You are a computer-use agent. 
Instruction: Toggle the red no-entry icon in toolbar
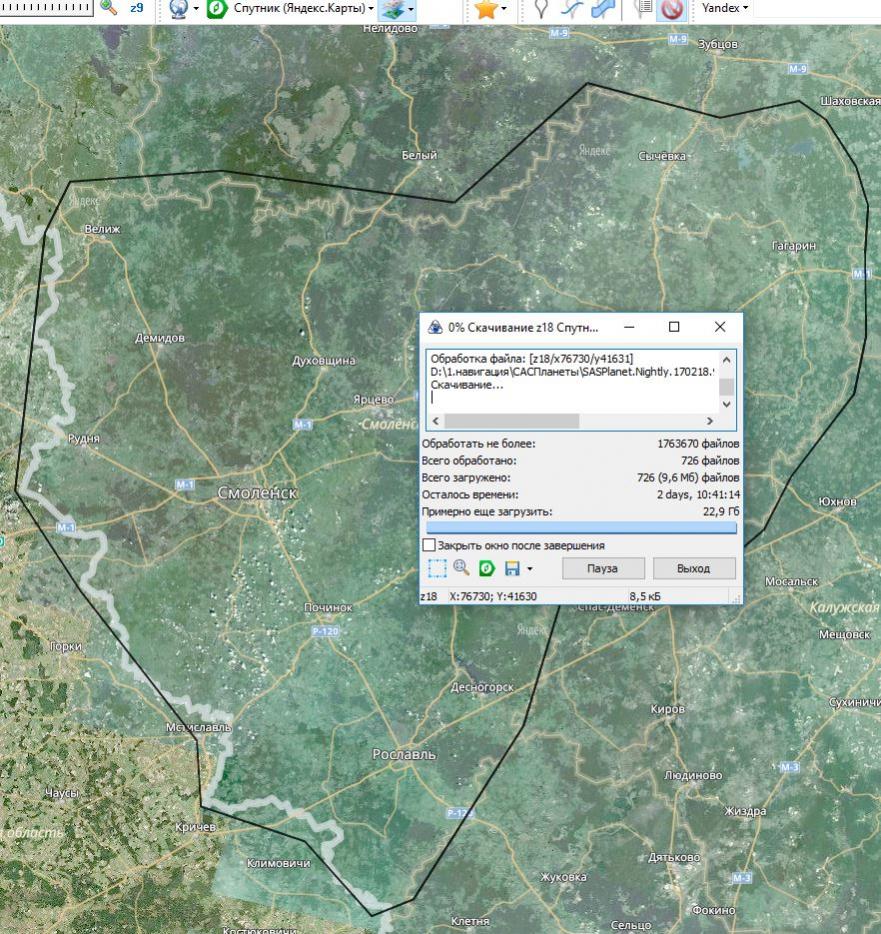point(672,9)
